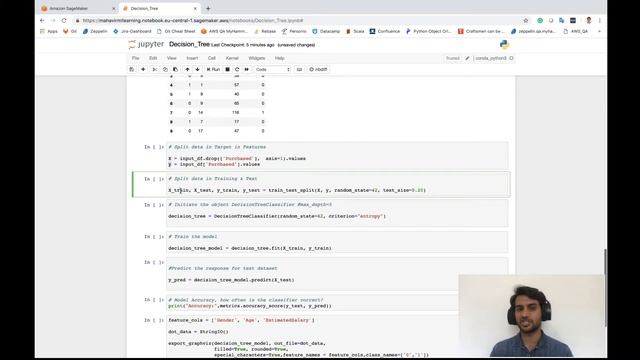Cut selected cells with scissors icon
Viewport: 640px width, 360px height.
coord(155,69)
